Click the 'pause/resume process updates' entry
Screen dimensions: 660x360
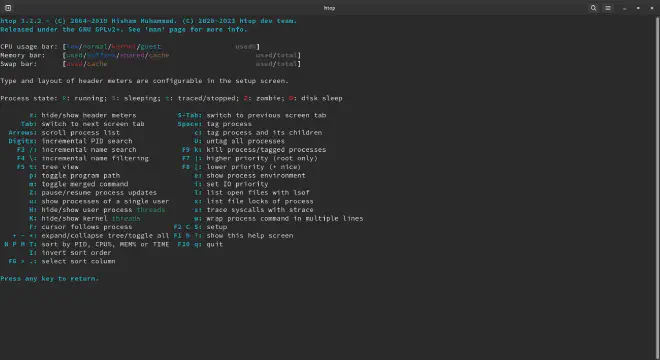point(99,192)
